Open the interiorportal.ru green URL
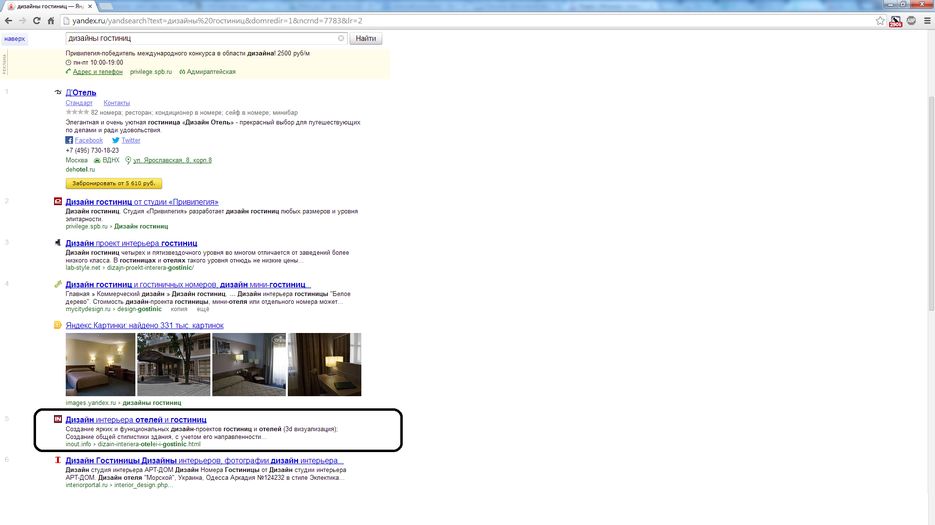Viewport: 935px width, 525px height. [x=119, y=485]
